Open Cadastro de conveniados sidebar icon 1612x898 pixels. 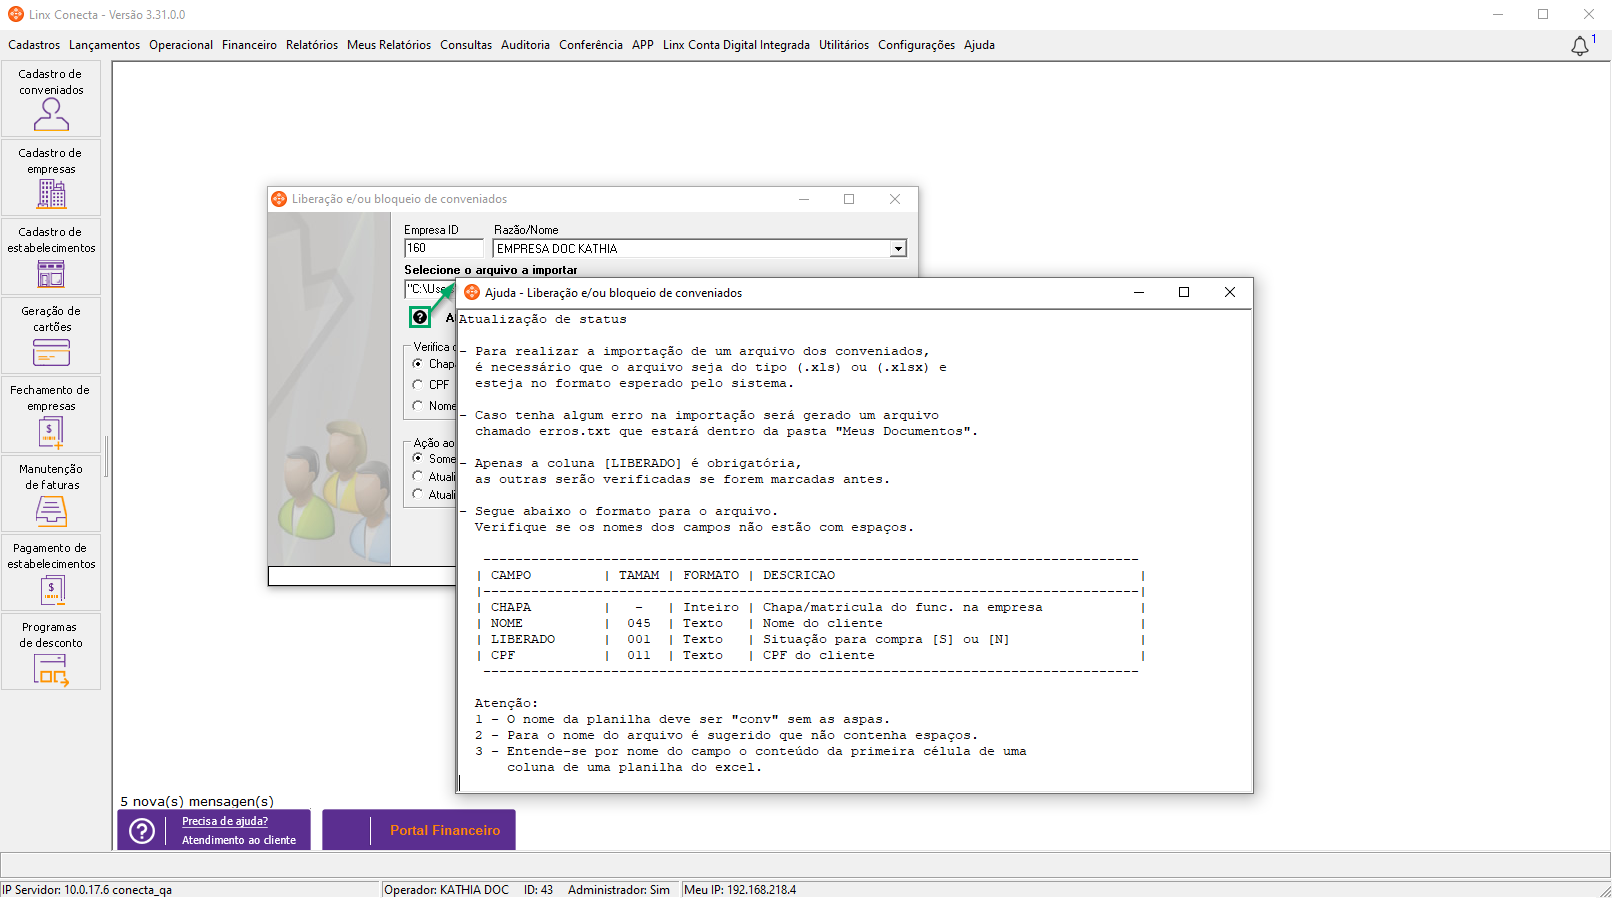click(51, 99)
